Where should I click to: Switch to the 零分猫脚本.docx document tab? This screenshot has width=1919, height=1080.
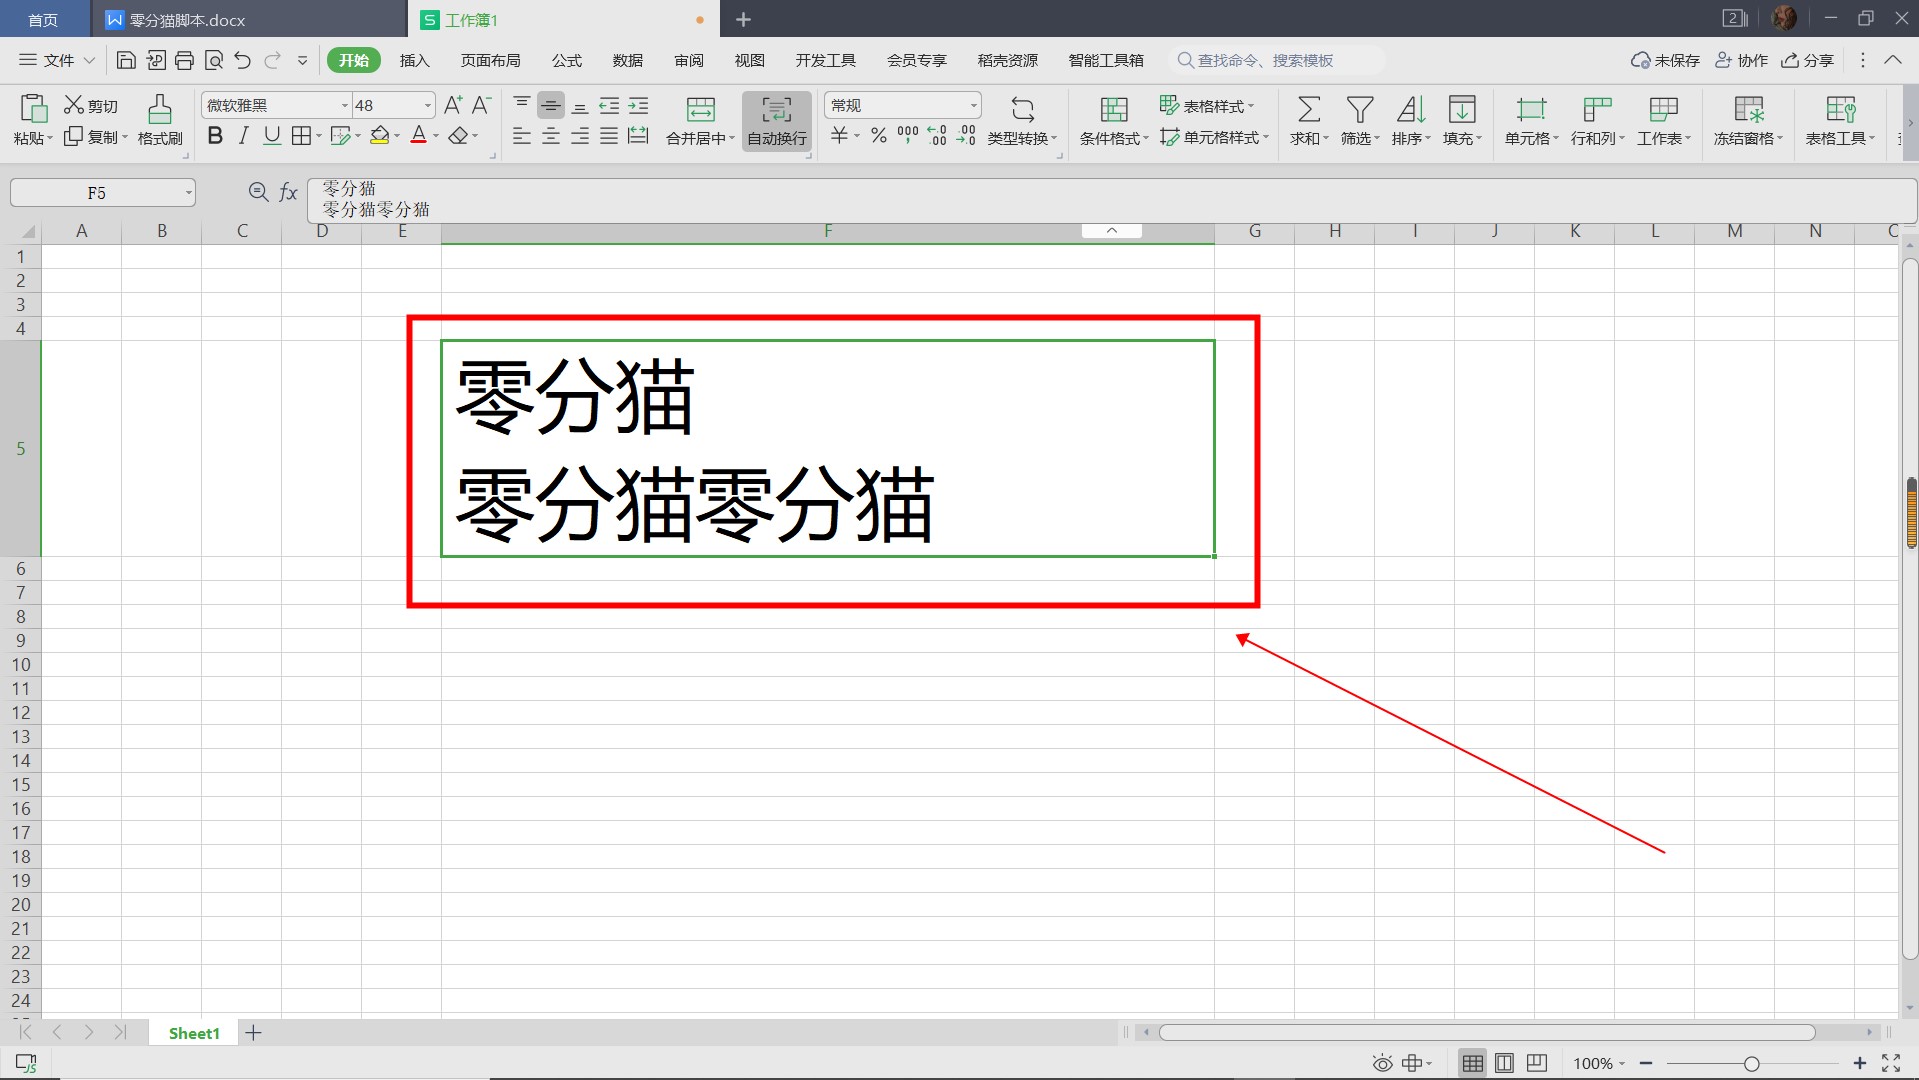(x=187, y=20)
